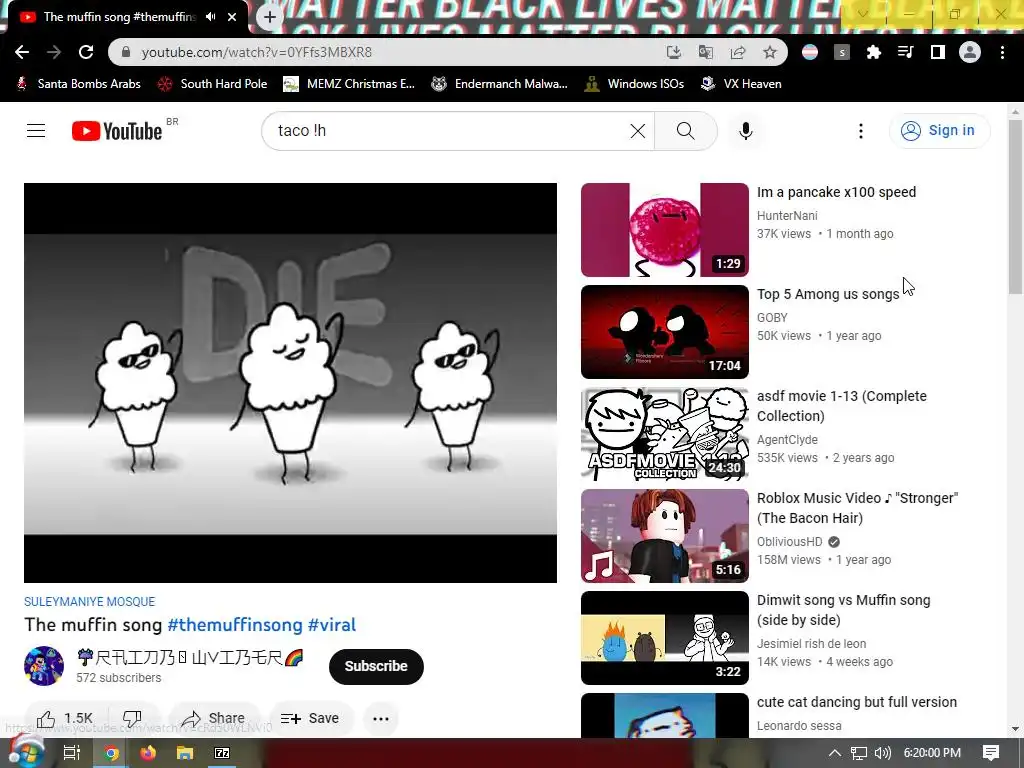Open 7-Zip from the taskbar
The height and width of the screenshot is (768, 1024).
[x=222, y=753]
